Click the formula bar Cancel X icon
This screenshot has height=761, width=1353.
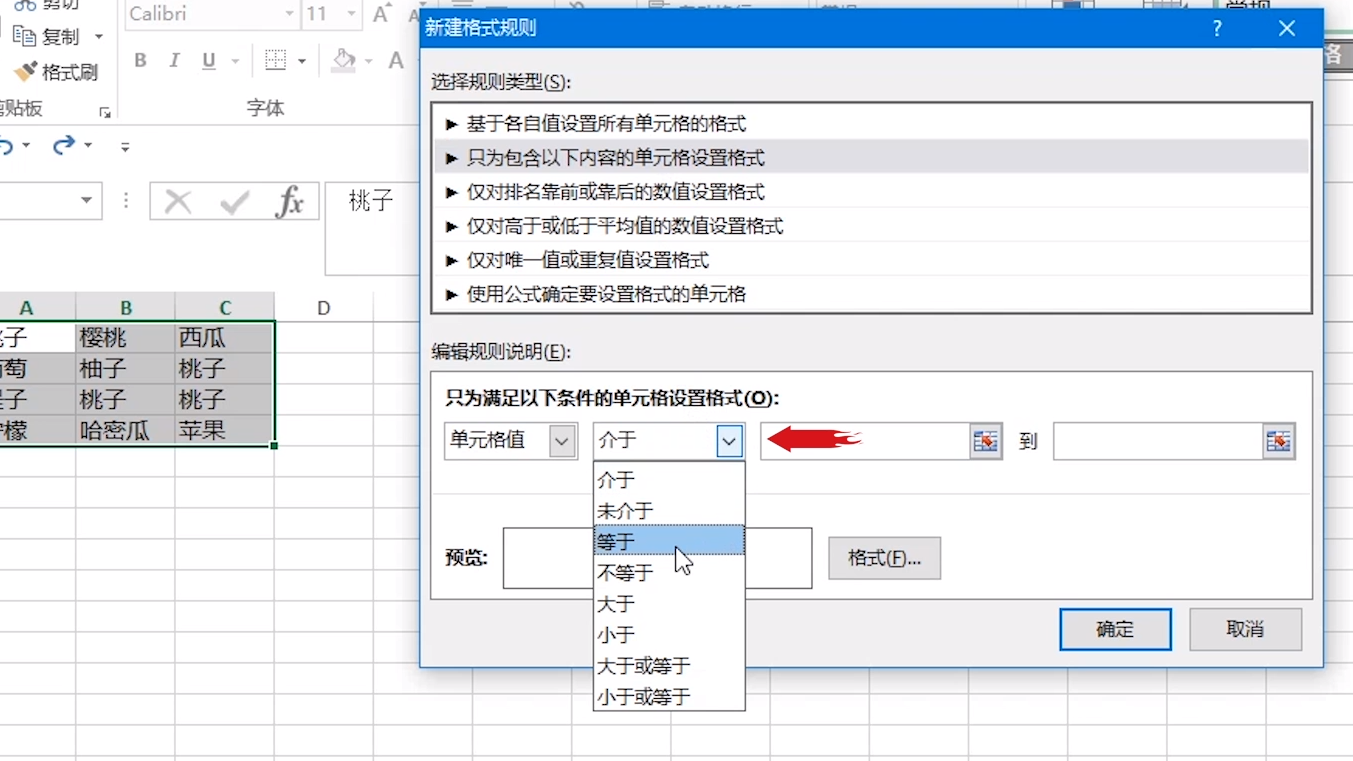[x=178, y=202]
